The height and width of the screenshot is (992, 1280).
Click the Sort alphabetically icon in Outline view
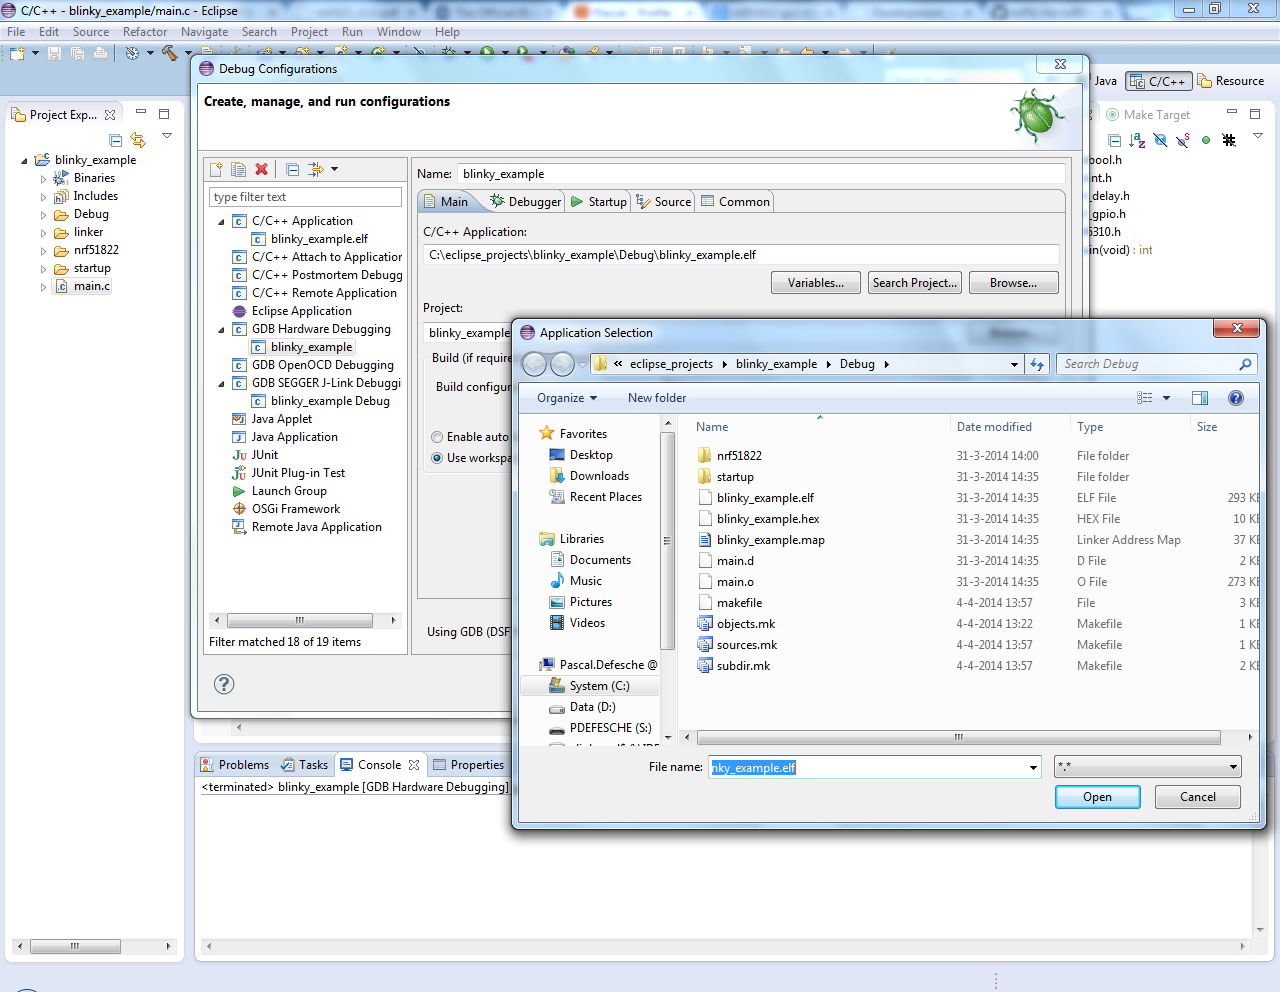coord(1137,141)
